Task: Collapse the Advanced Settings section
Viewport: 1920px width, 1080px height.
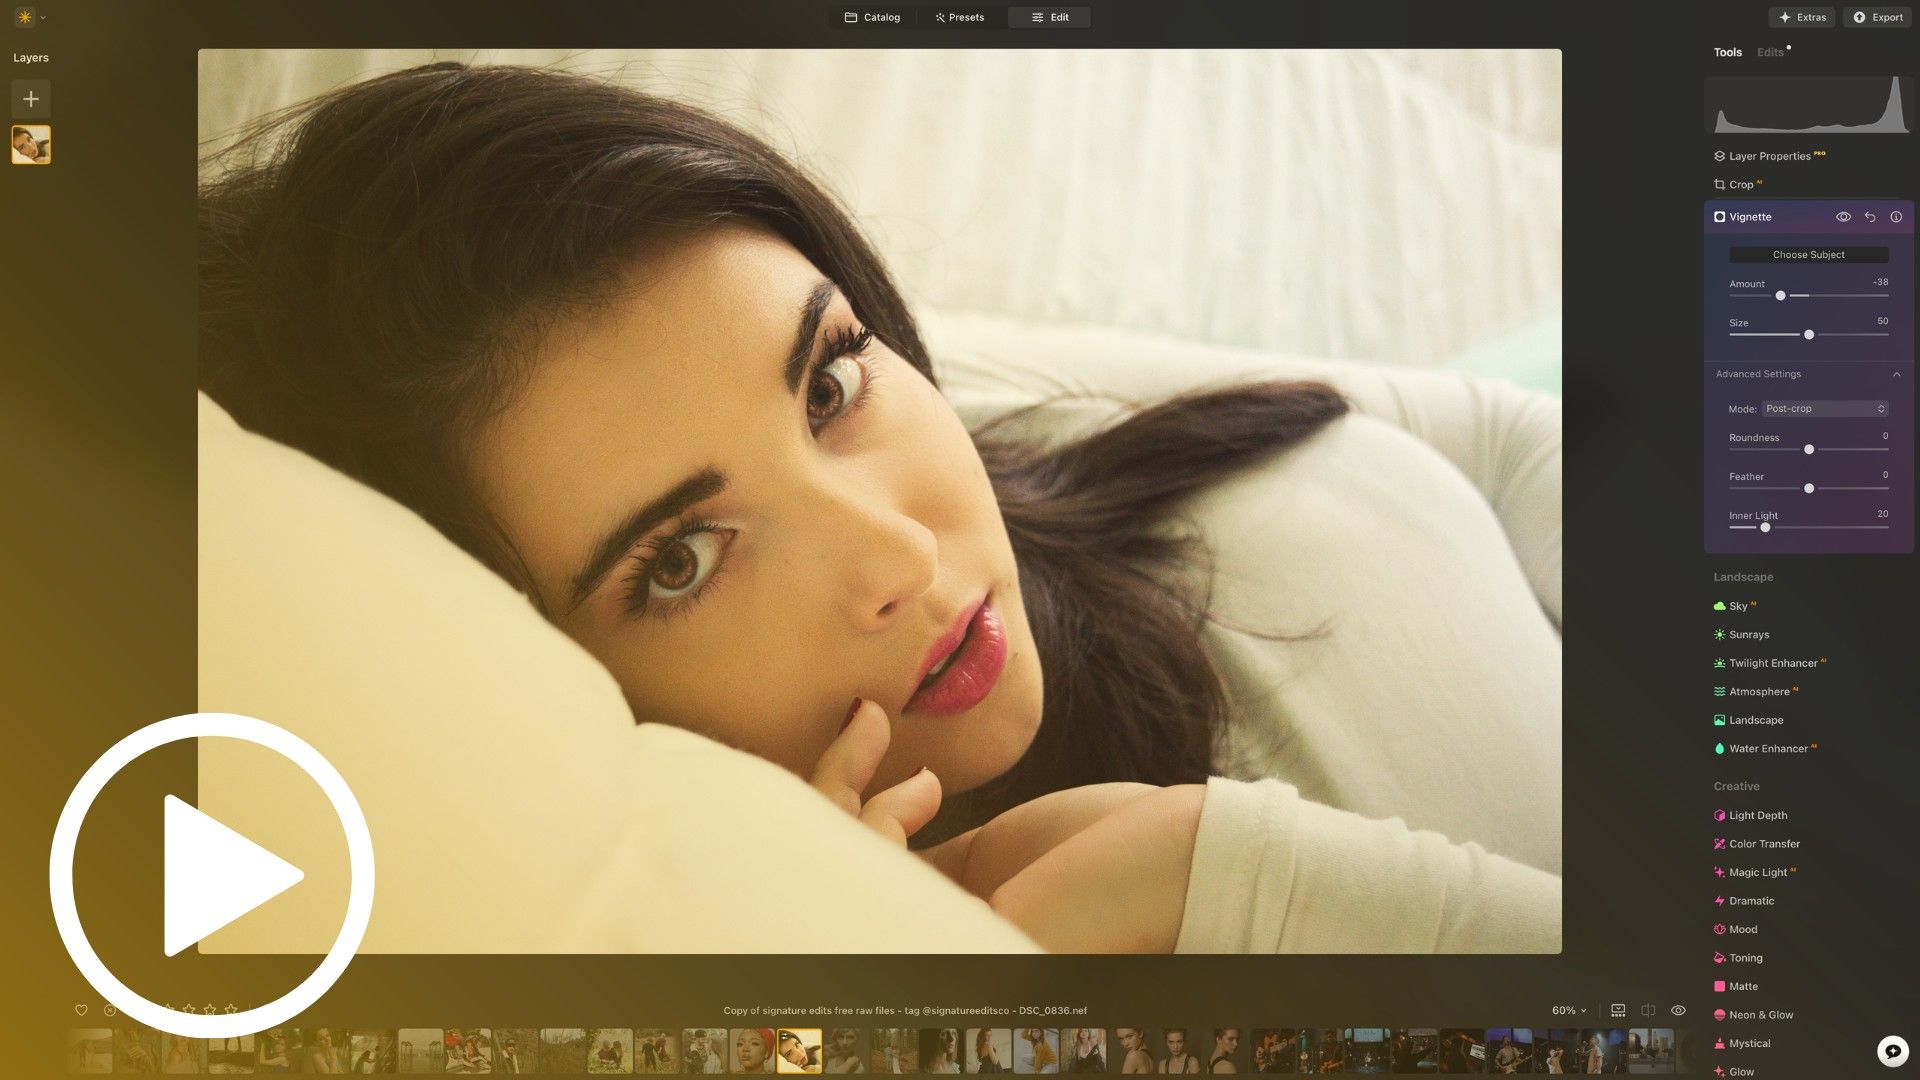Action: (1896, 374)
